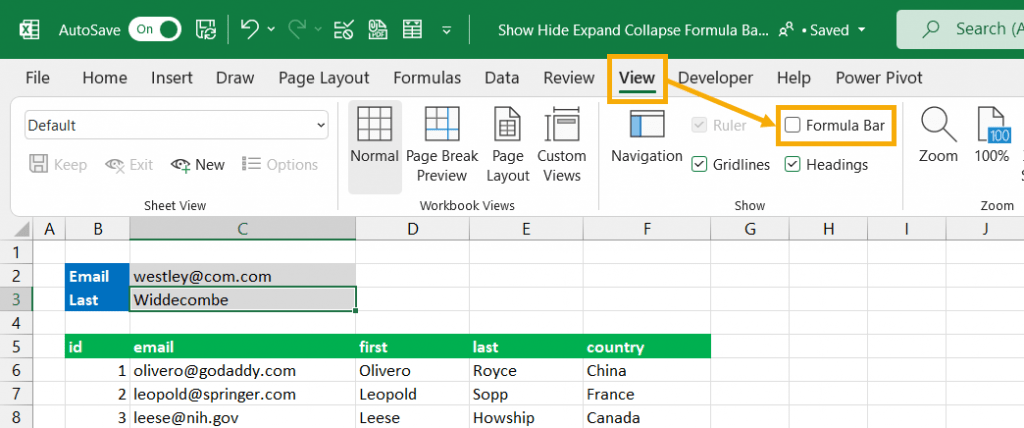Switch to the Developer tab
Viewport: 1024px width, 428px height.
click(x=715, y=78)
